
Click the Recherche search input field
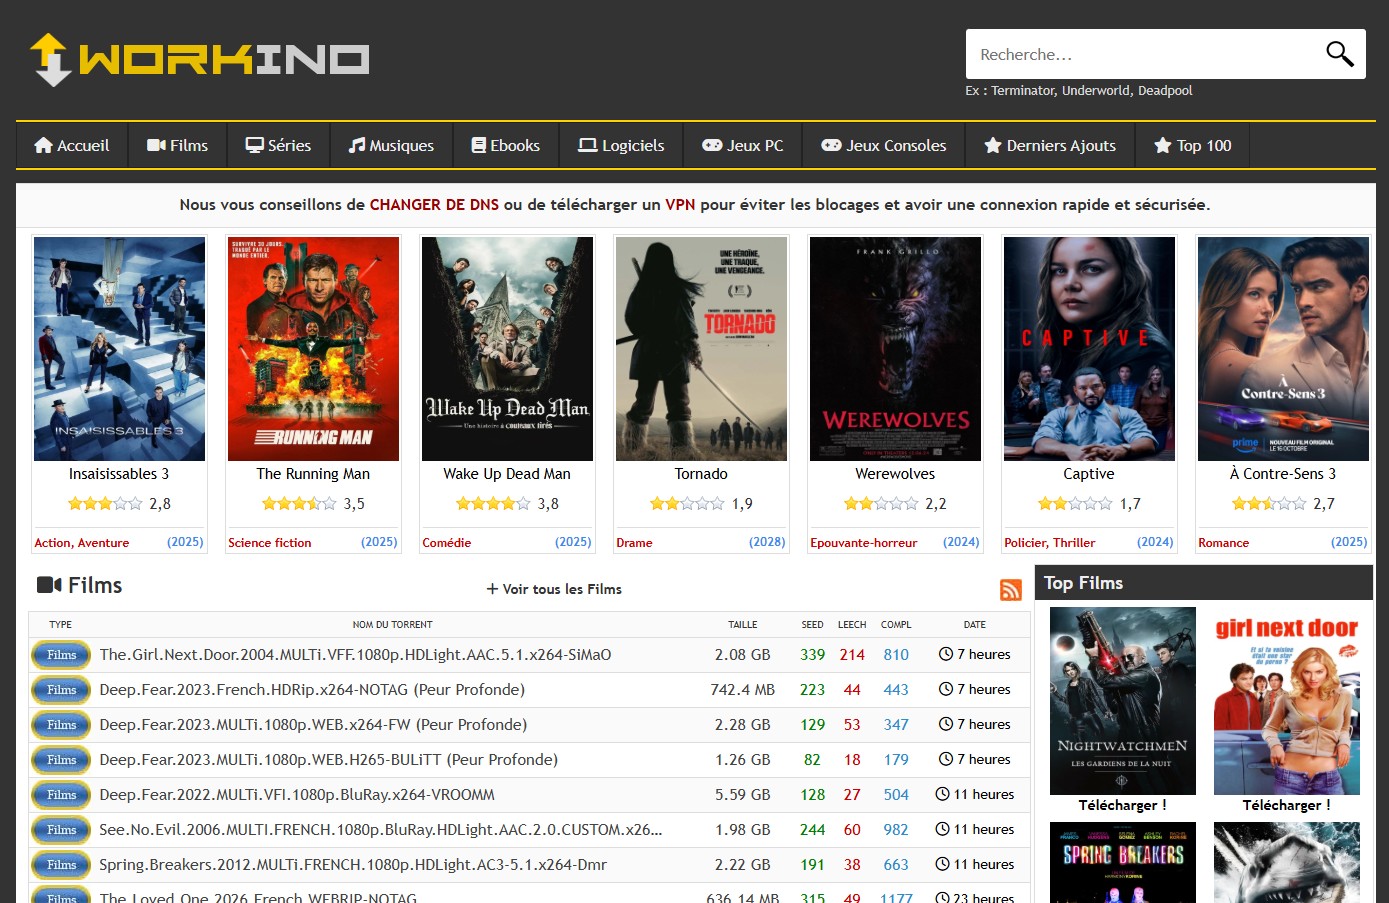tap(1140, 54)
